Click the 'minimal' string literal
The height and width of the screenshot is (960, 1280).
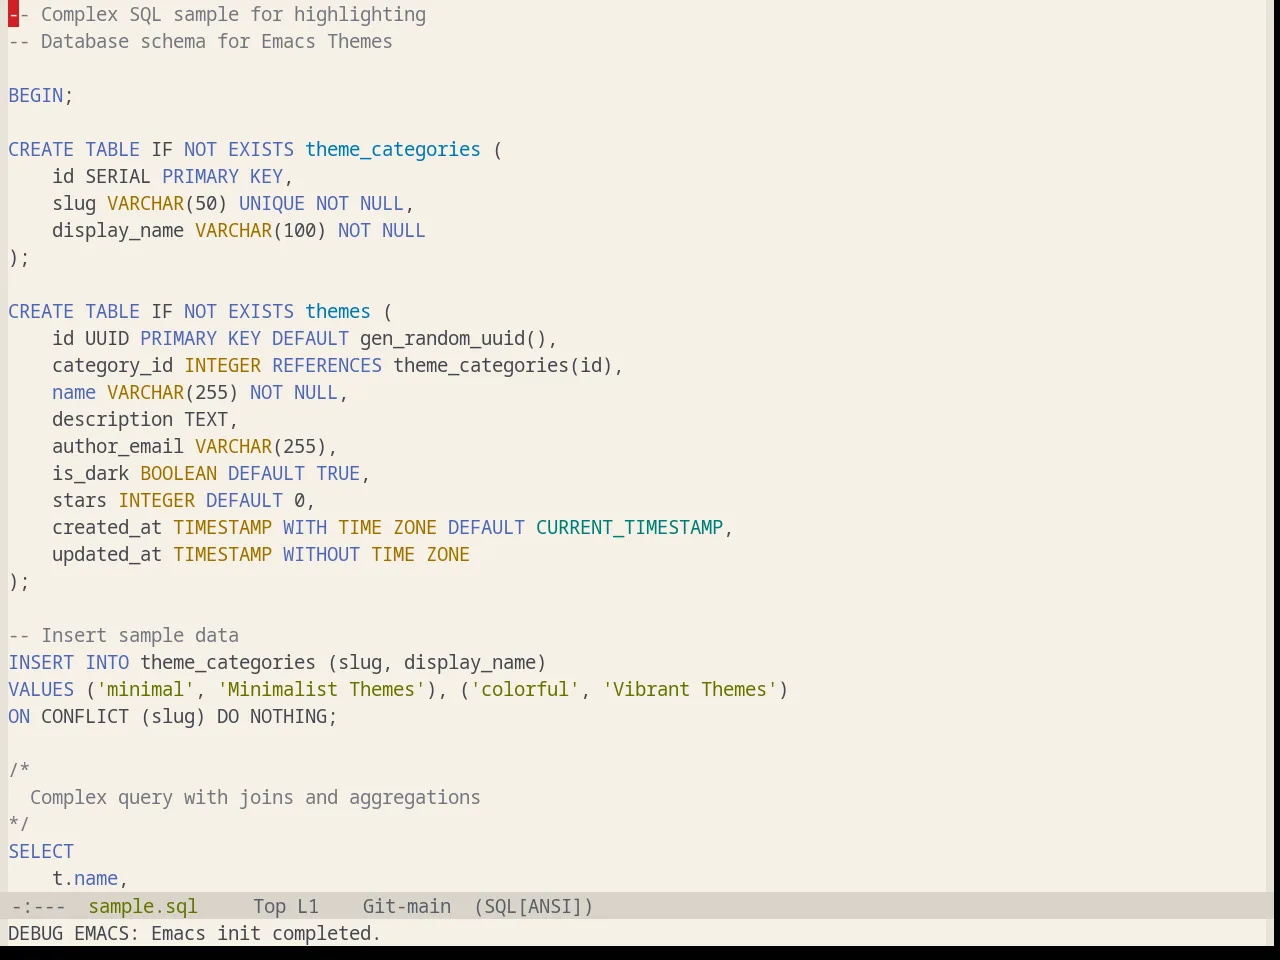(146, 690)
